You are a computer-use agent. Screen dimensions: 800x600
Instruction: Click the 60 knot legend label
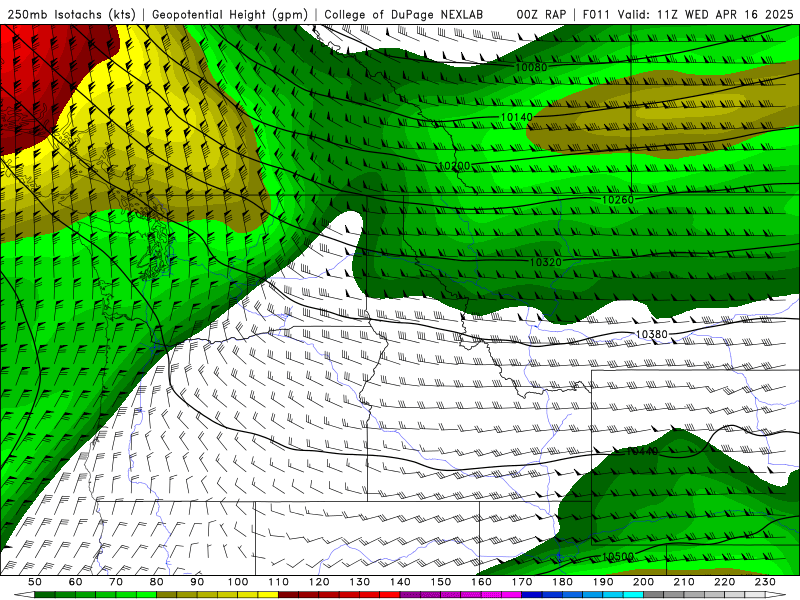pyautogui.click(x=76, y=582)
